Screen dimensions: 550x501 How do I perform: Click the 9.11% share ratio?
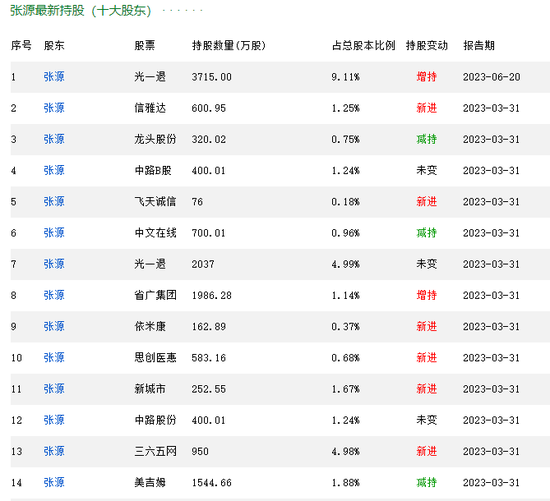pyautogui.click(x=346, y=77)
